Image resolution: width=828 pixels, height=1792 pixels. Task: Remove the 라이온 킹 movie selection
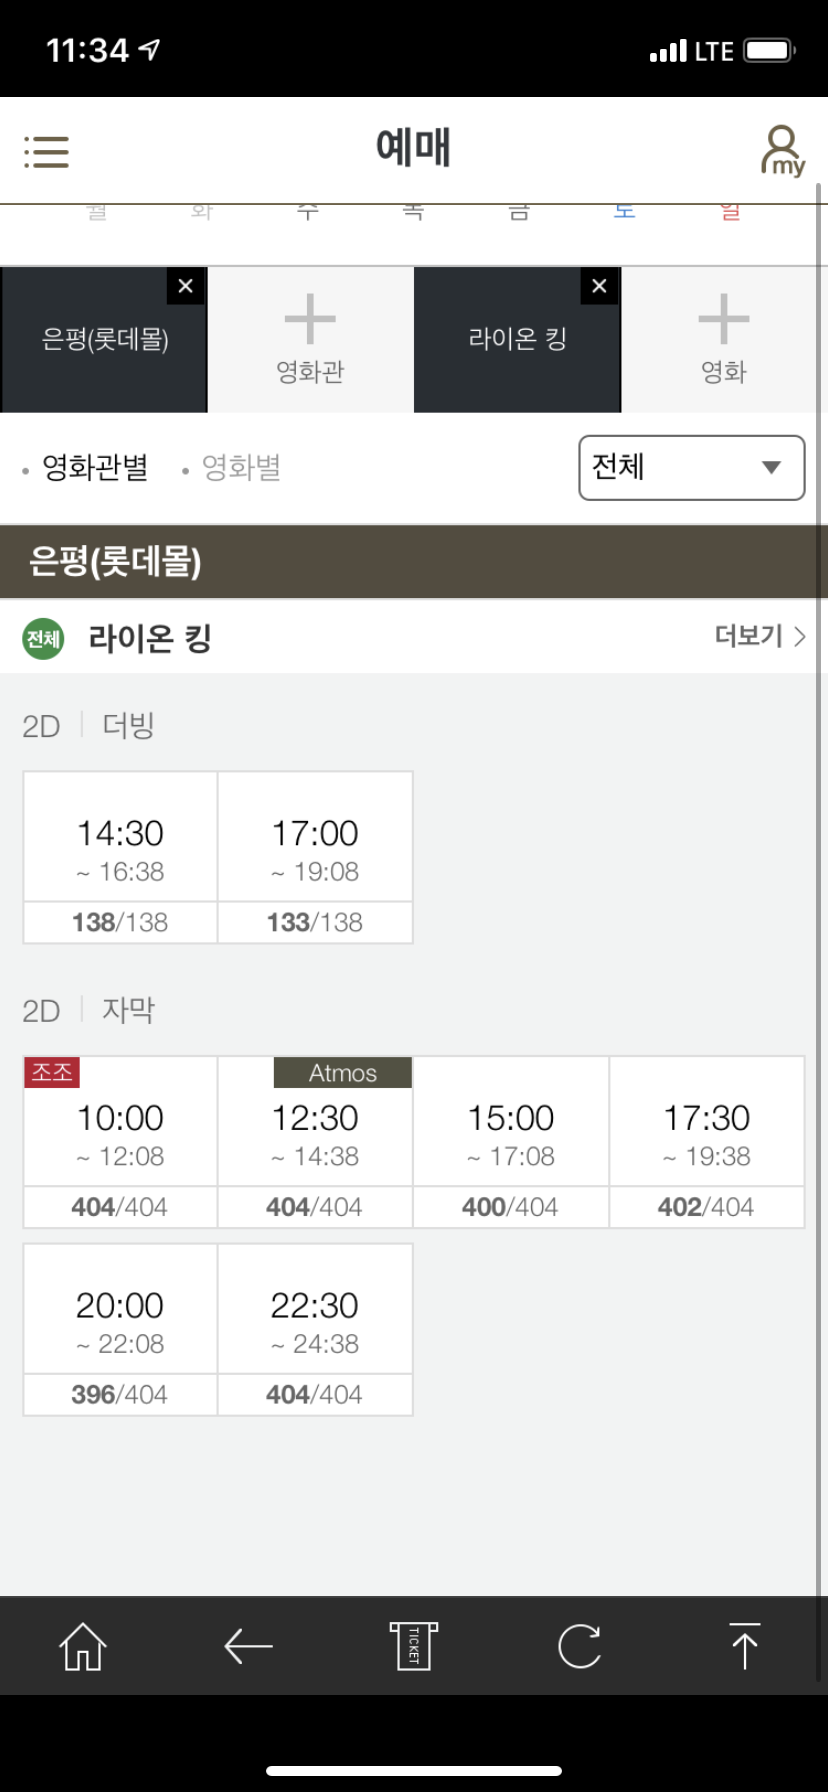(x=599, y=286)
